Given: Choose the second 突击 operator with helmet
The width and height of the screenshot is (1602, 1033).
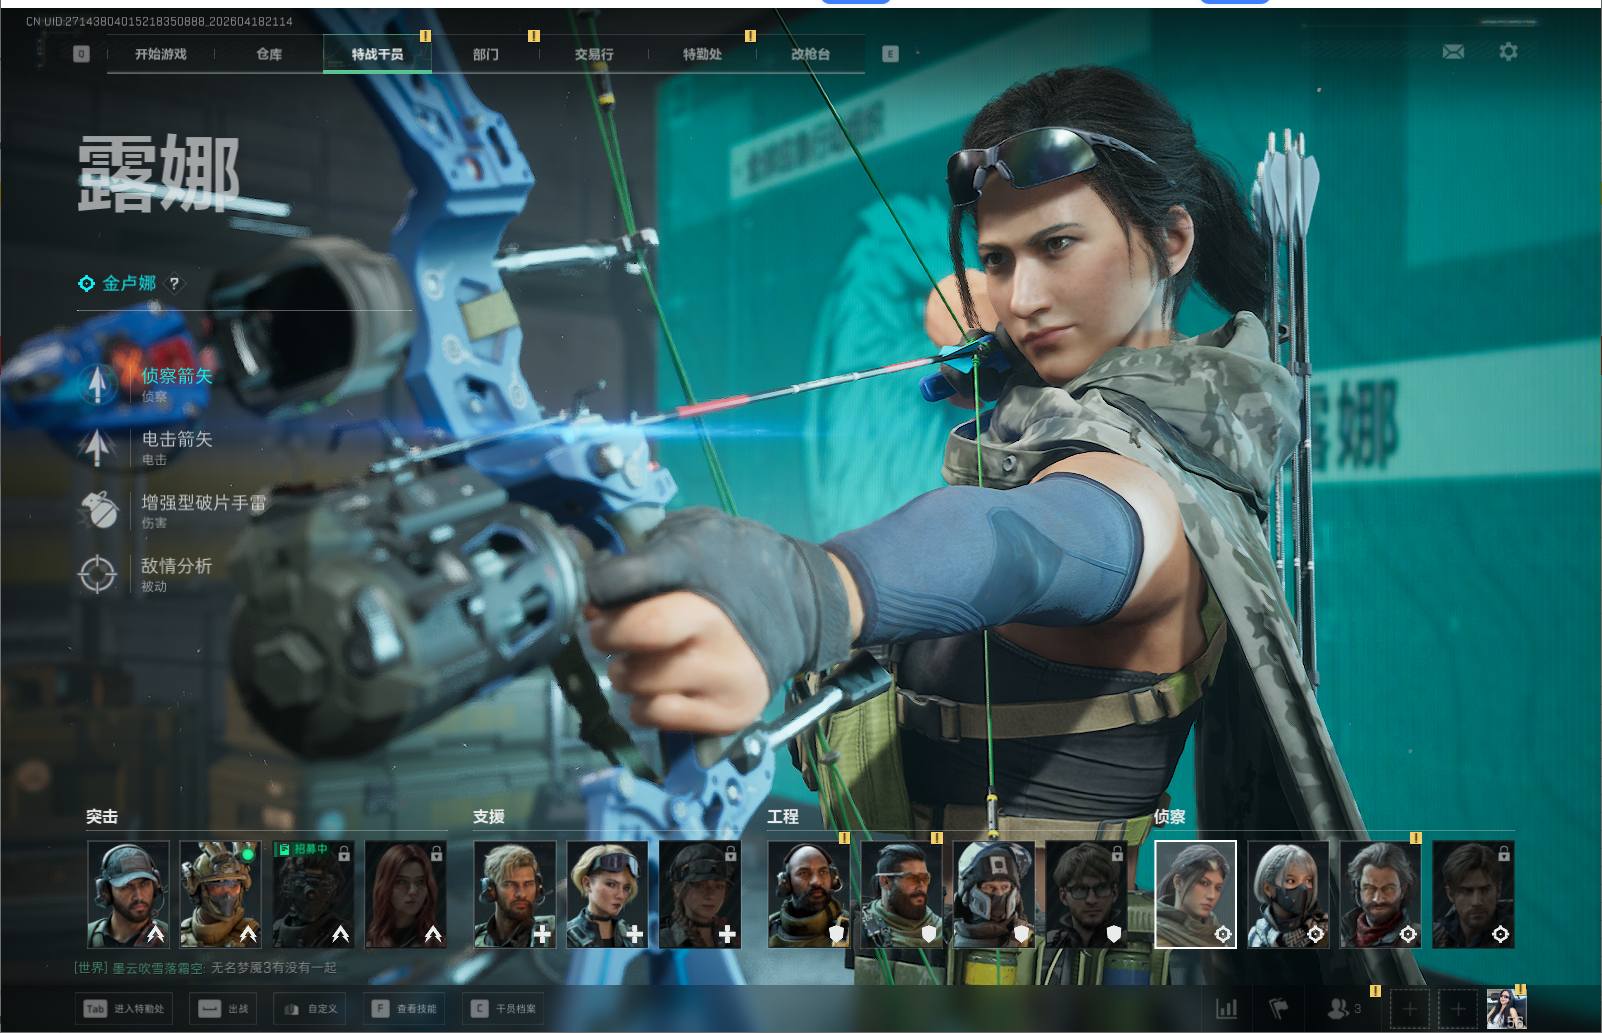Looking at the screenshot, I should click(x=220, y=894).
